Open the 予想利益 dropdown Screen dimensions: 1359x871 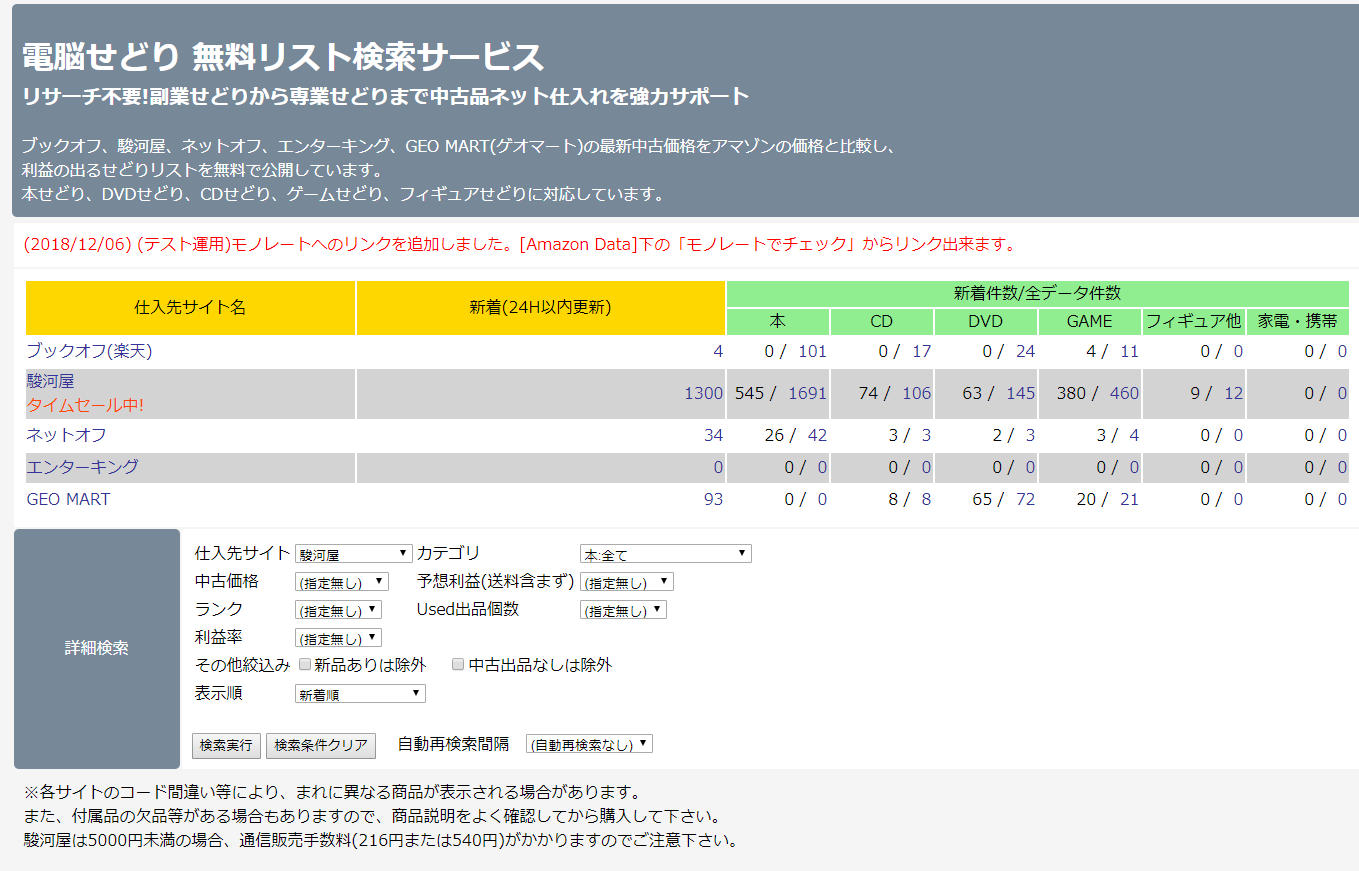pos(626,582)
